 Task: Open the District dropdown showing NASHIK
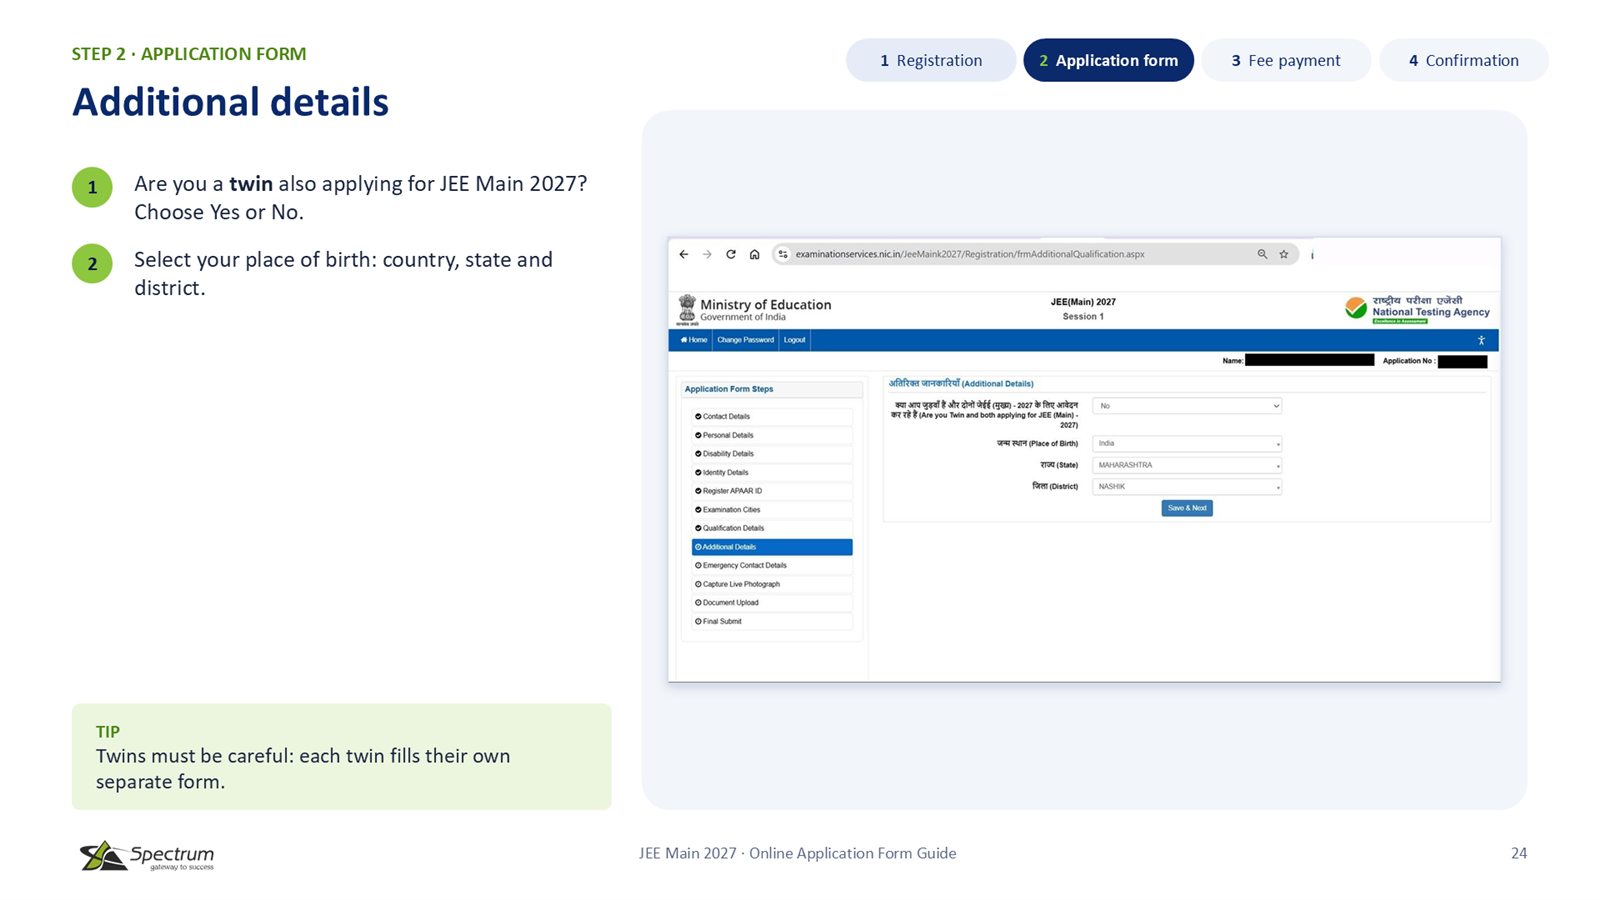coord(1187,487)
